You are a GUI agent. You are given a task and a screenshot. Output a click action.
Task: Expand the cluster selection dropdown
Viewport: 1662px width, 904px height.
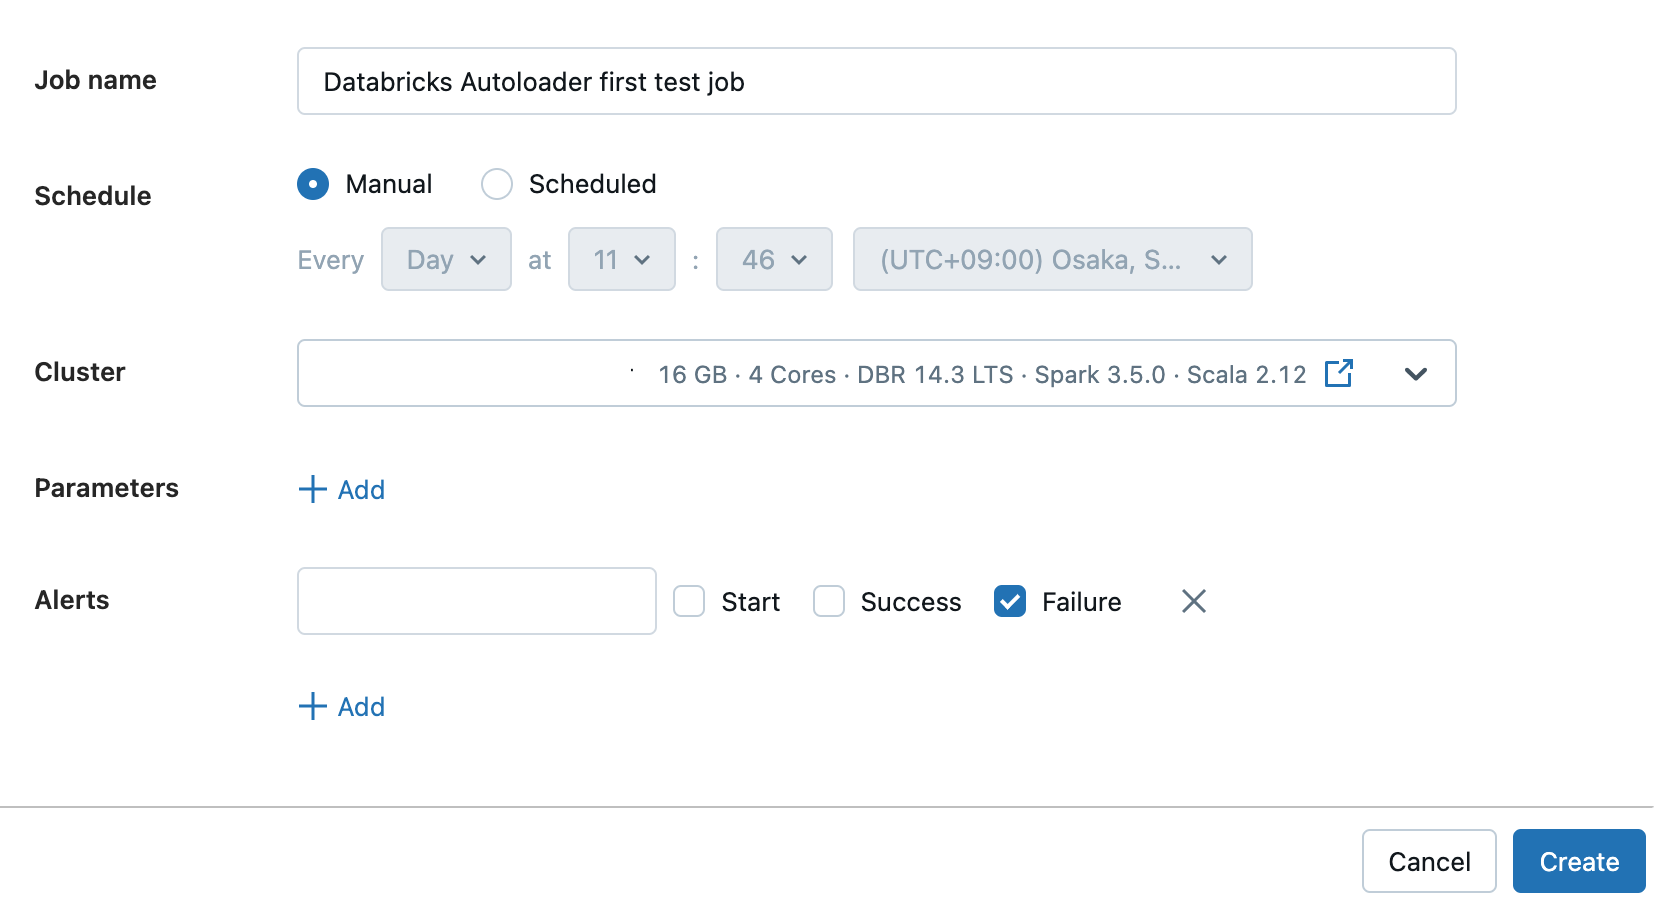click(x=1416, y=375)
